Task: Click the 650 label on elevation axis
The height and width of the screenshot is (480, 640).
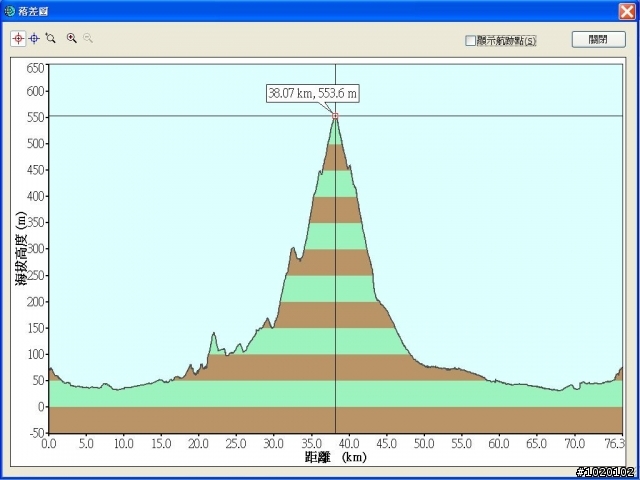Action: tap(36, 68)
